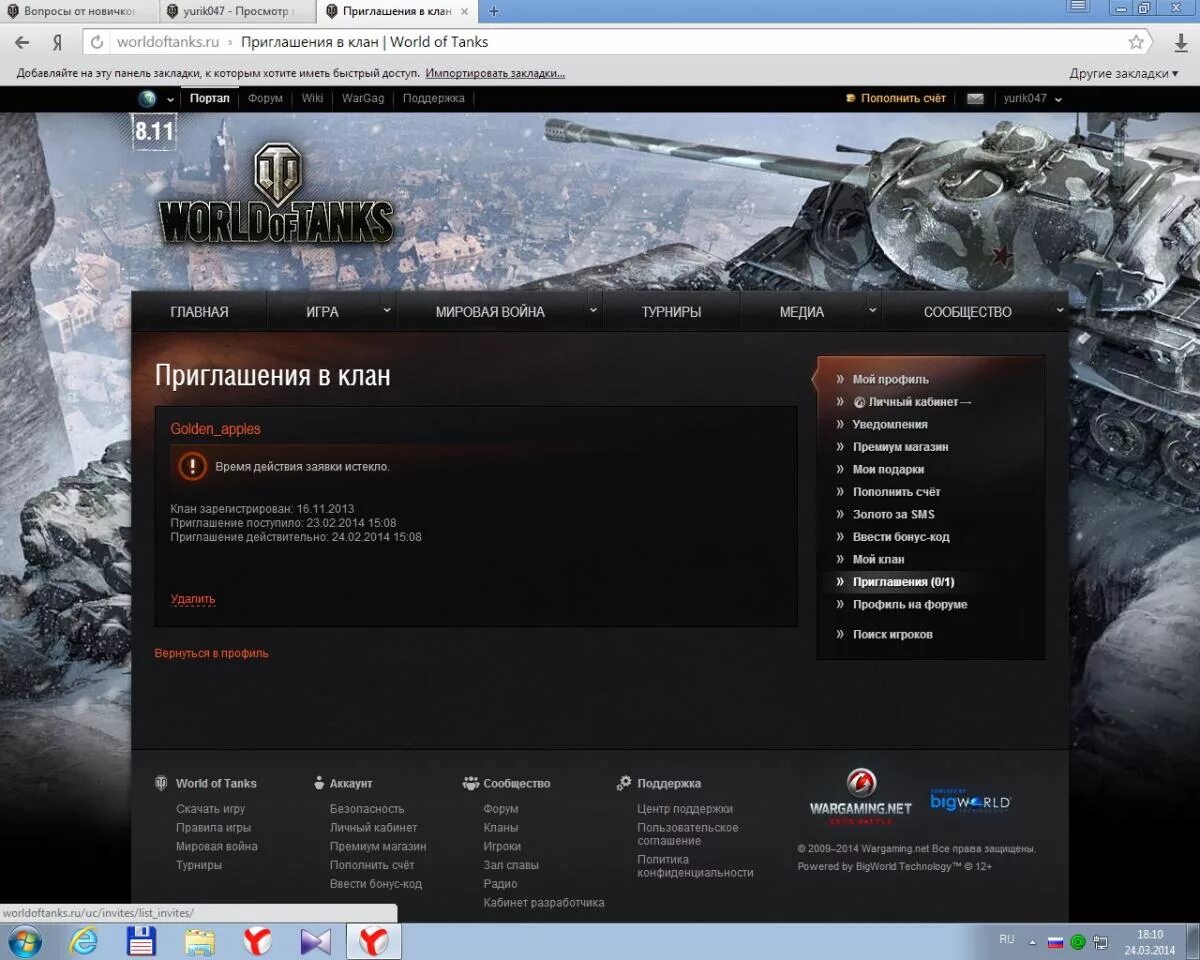The height and width of the screenshot is (960, 1200).
Task: Click Форум in the top portal bar
Action: click(x=265, y=99)
